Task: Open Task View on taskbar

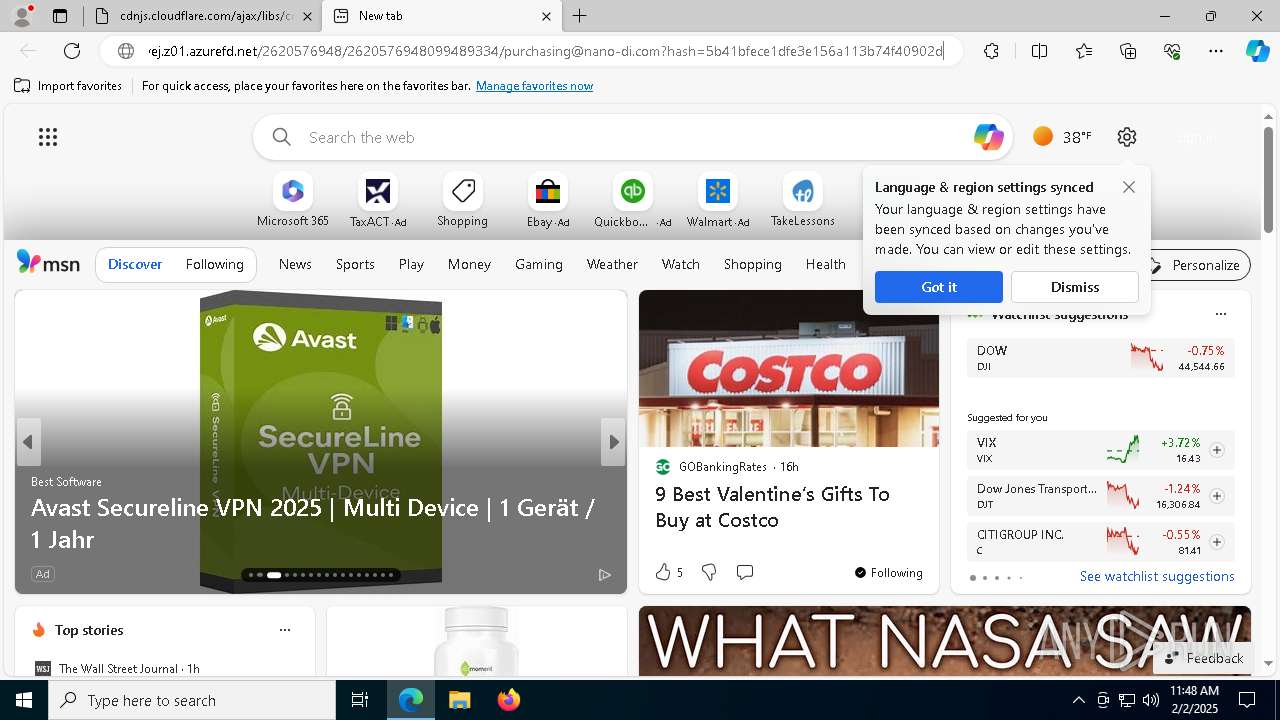Action: [x=360, y=700]
